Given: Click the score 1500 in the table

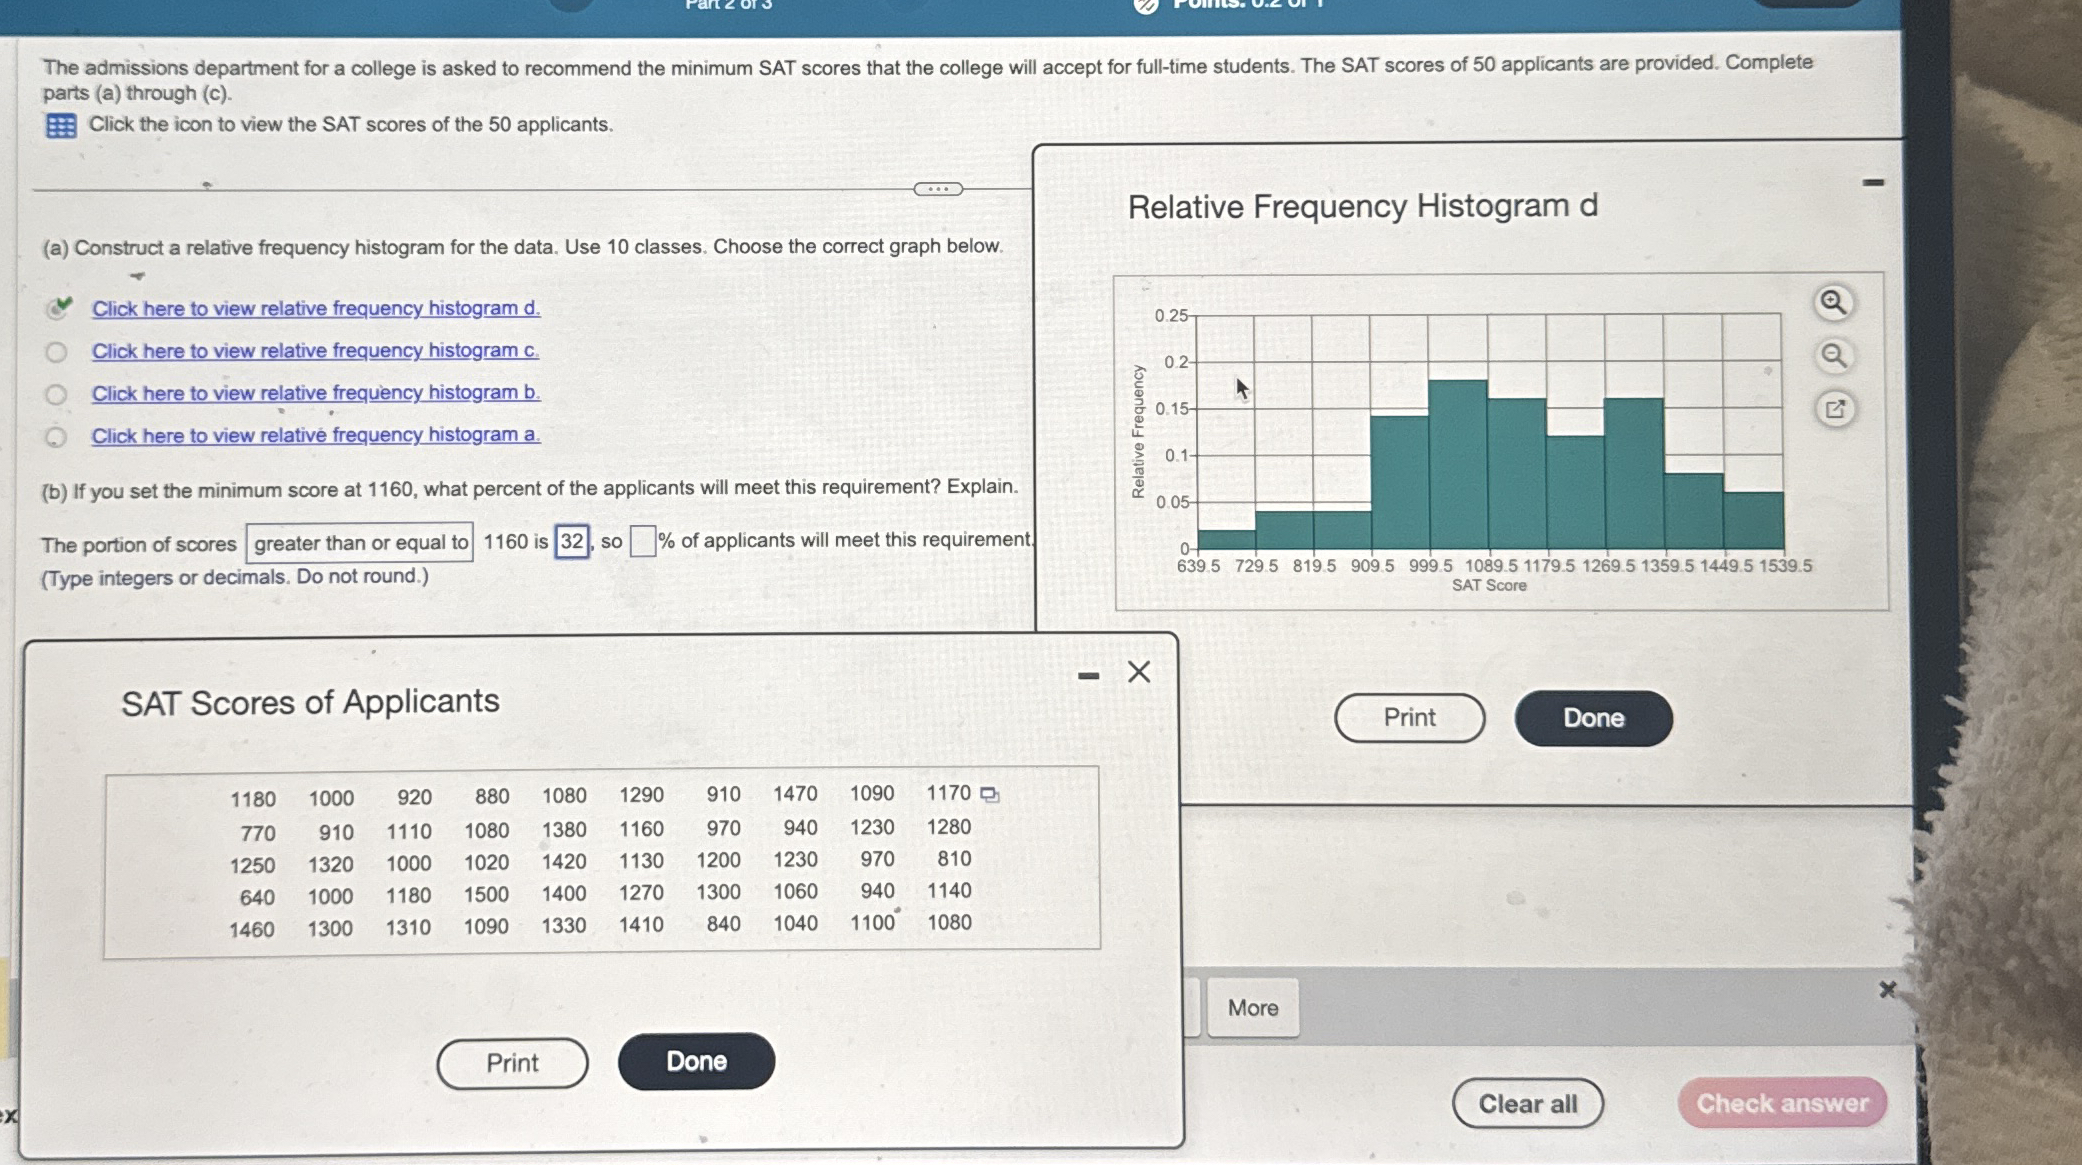Looking at the screenshot, I should pos(486,895).
